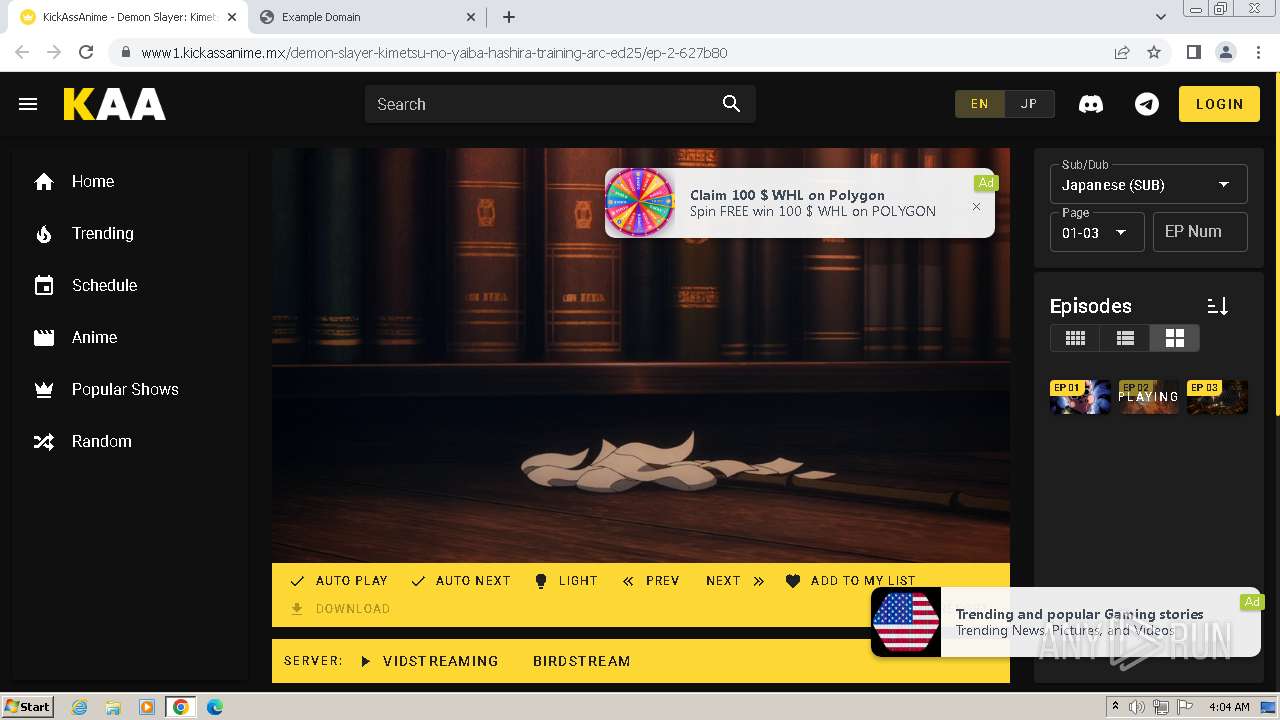
Task: Open a new browser tab
Action: [x=509, y=17]
